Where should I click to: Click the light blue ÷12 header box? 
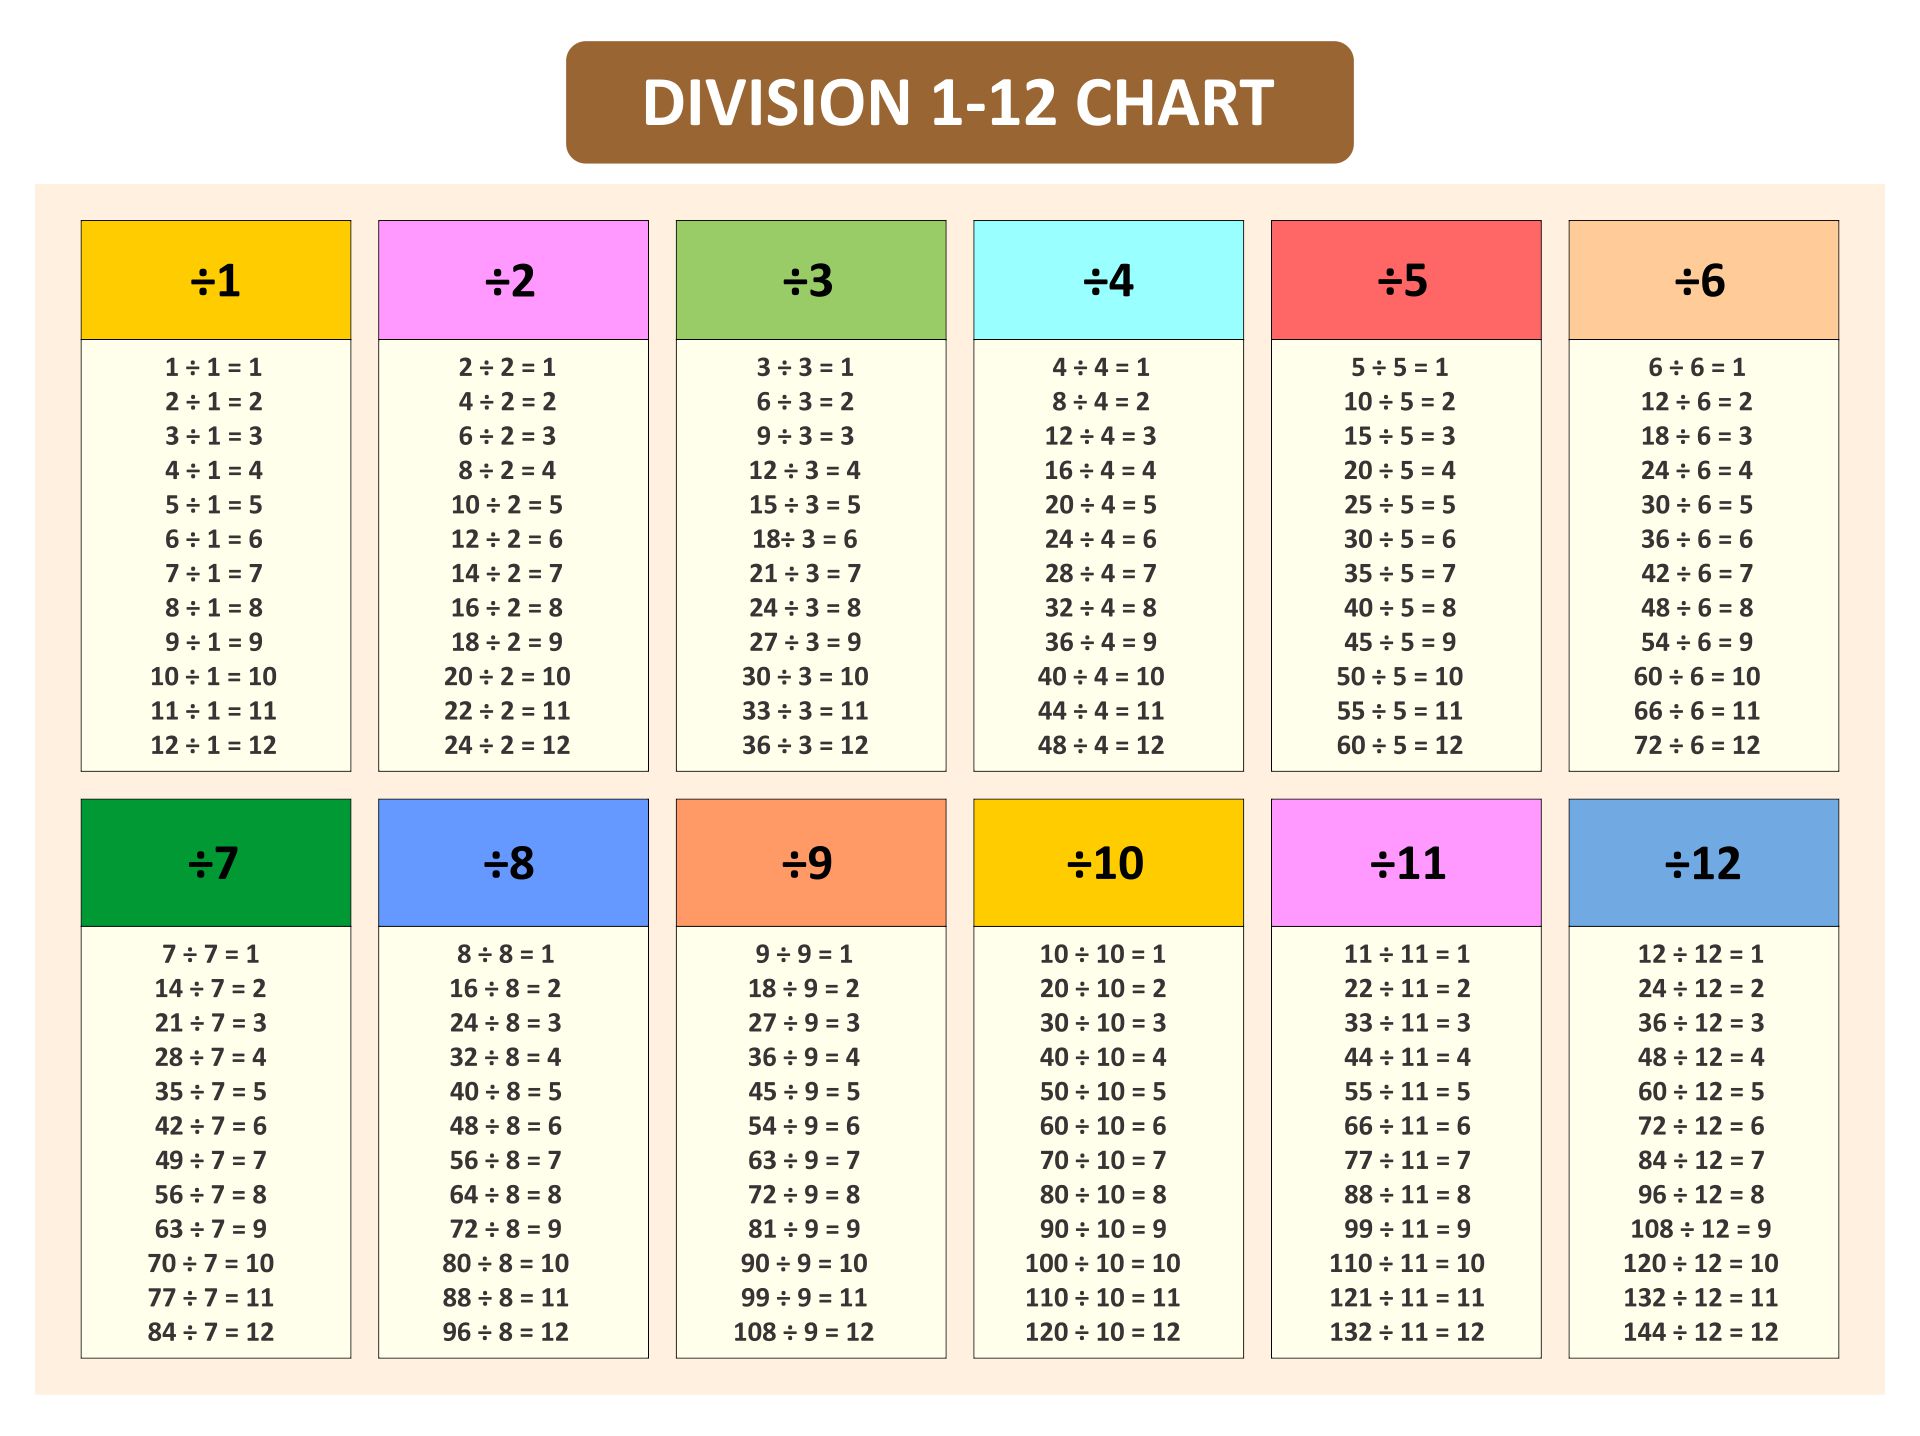coord(1703,862)
